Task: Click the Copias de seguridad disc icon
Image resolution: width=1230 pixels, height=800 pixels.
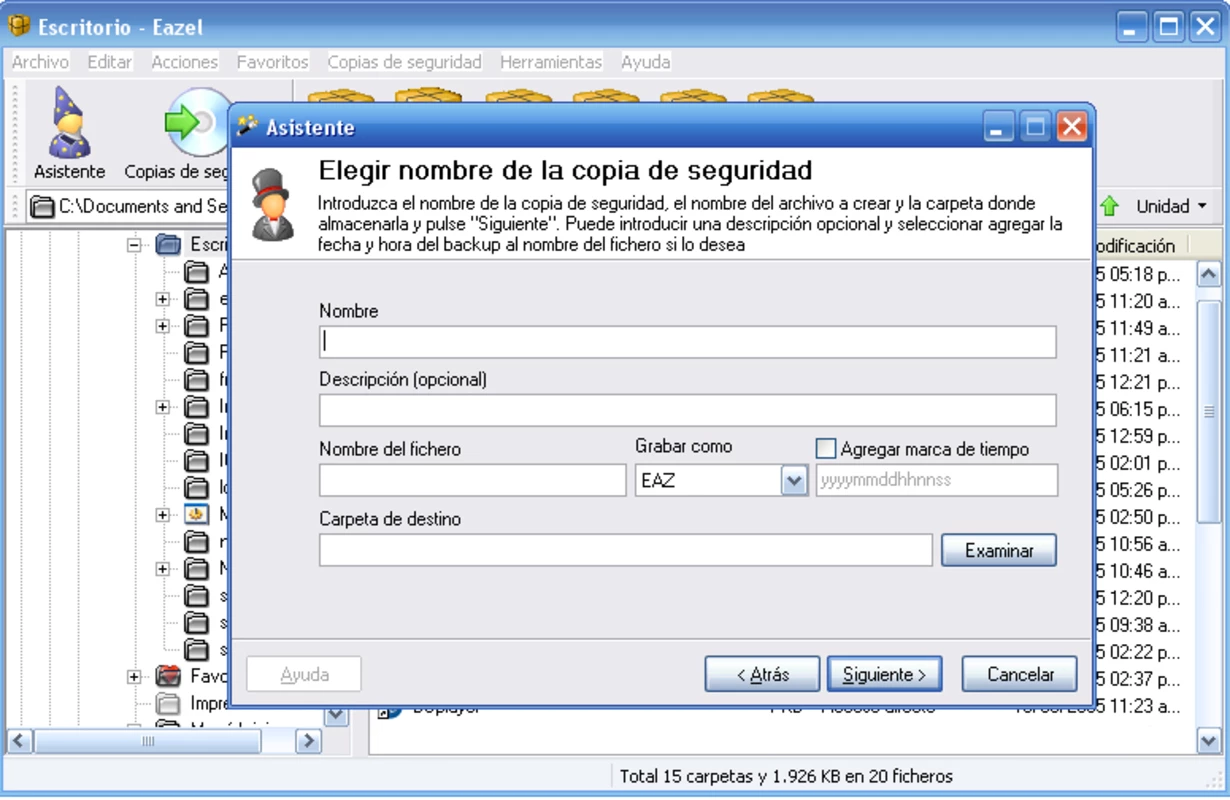Action: click(196, 122)
